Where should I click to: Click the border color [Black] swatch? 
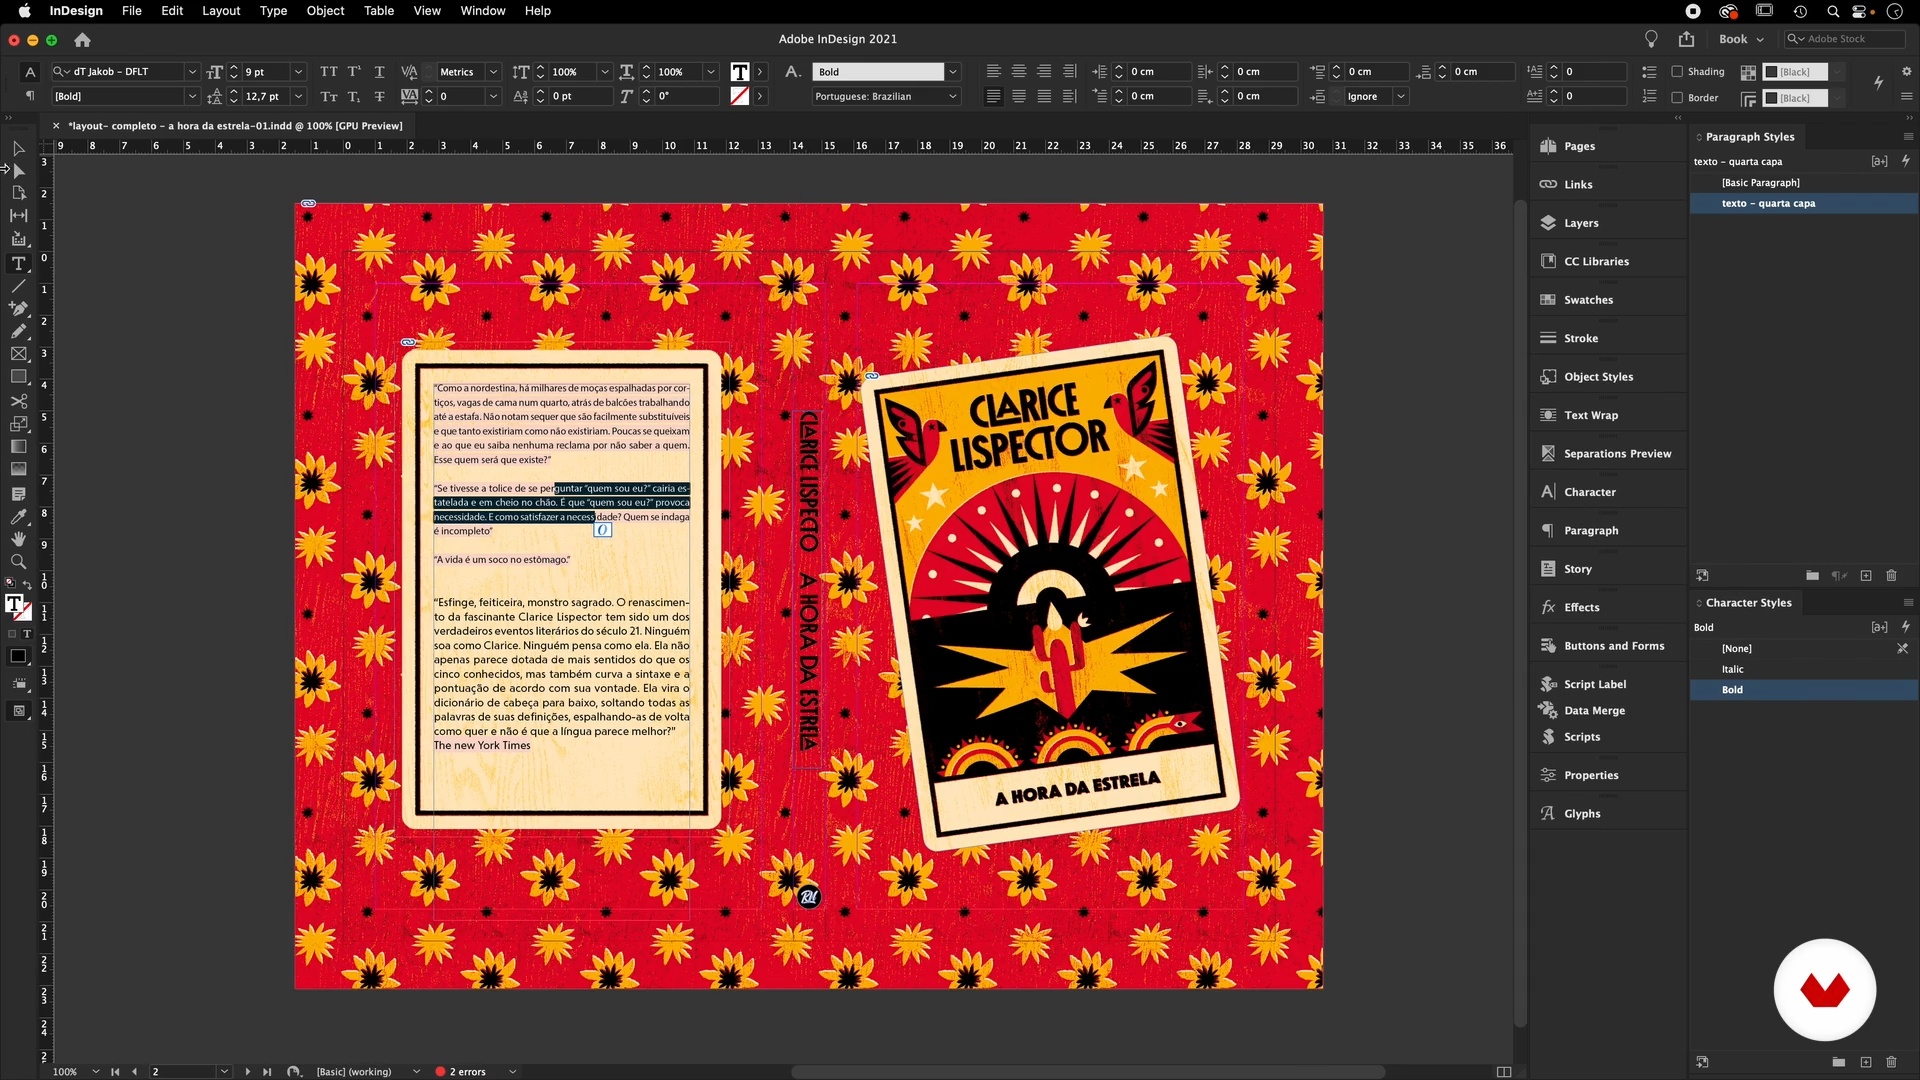point(1795,98)
